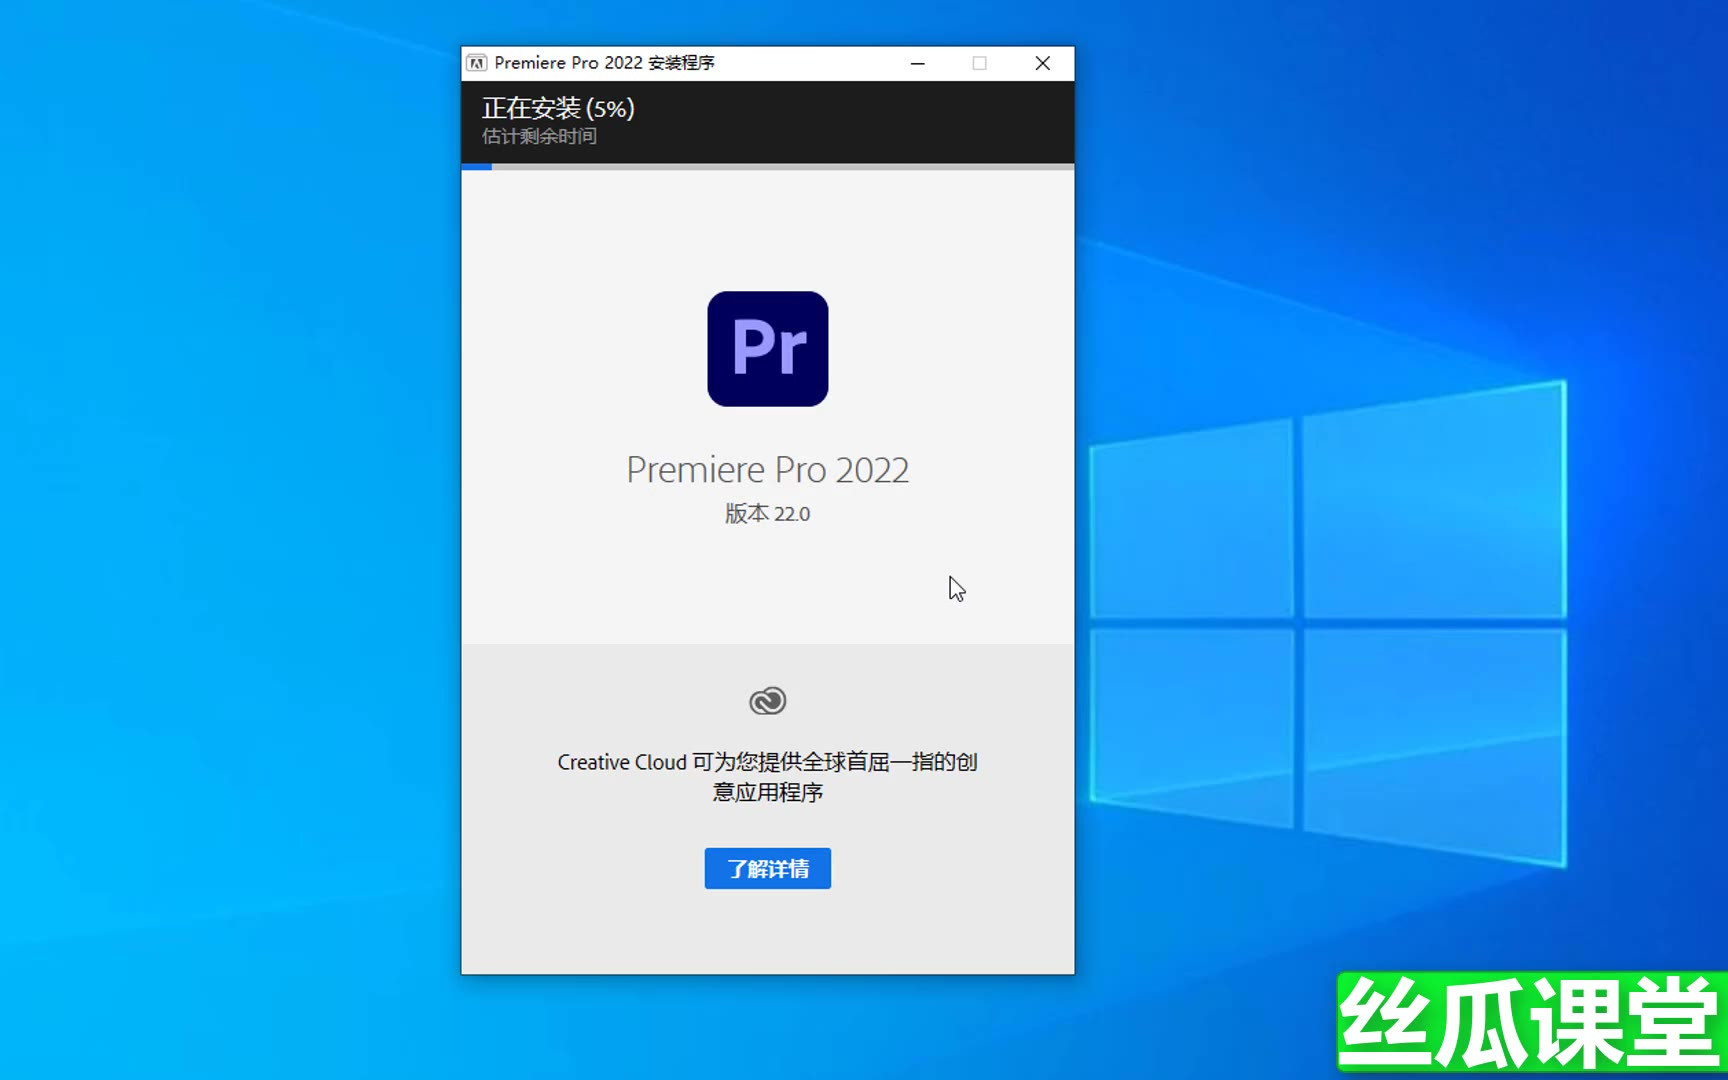Click the 估计剩余时间 label
Viewport: 1728px width, 1080px height.
(x=539, y=137)
